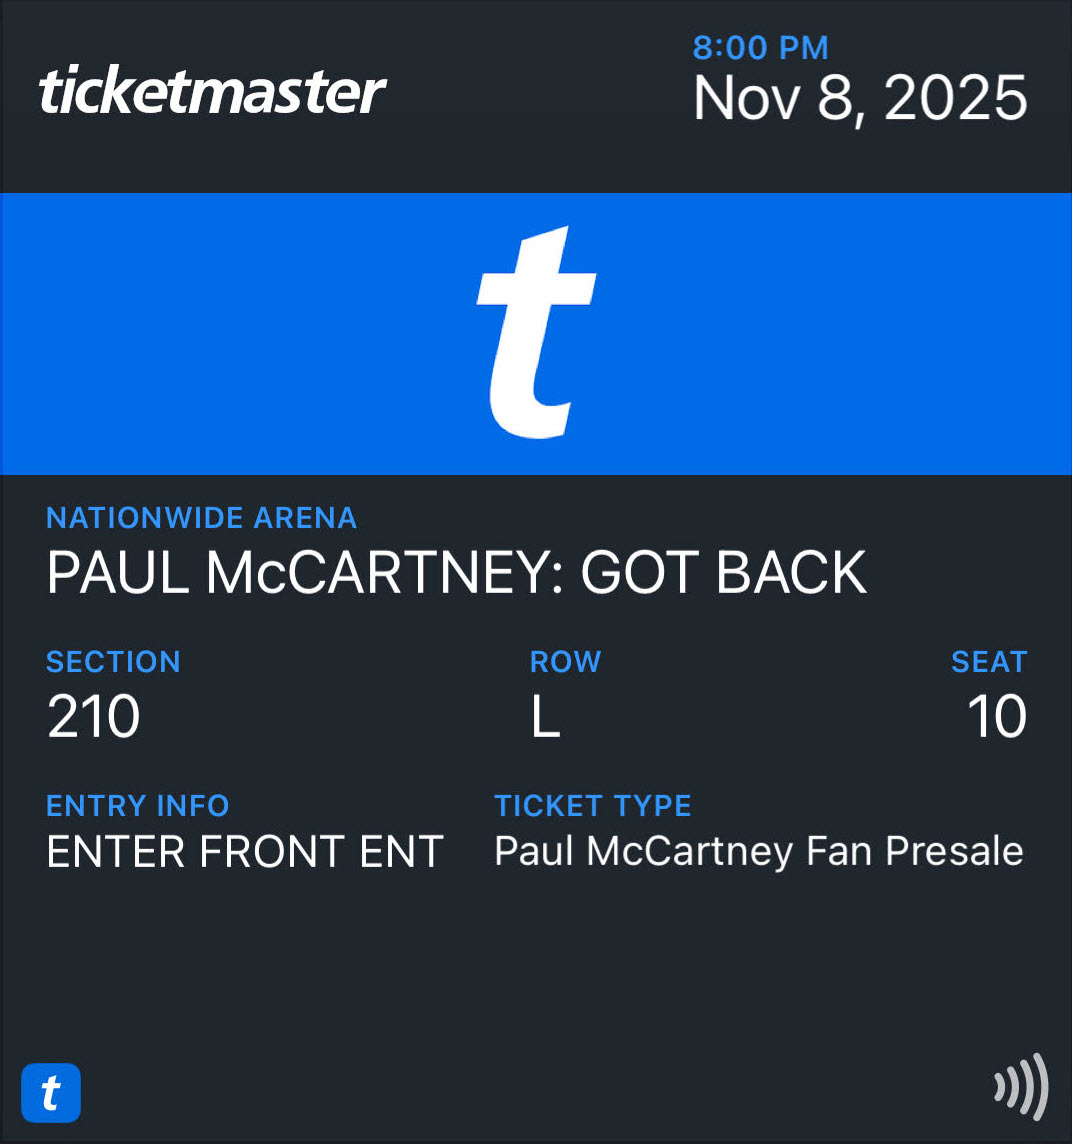Click the Nov 8, 2025 date

click(x=860, y=98)
